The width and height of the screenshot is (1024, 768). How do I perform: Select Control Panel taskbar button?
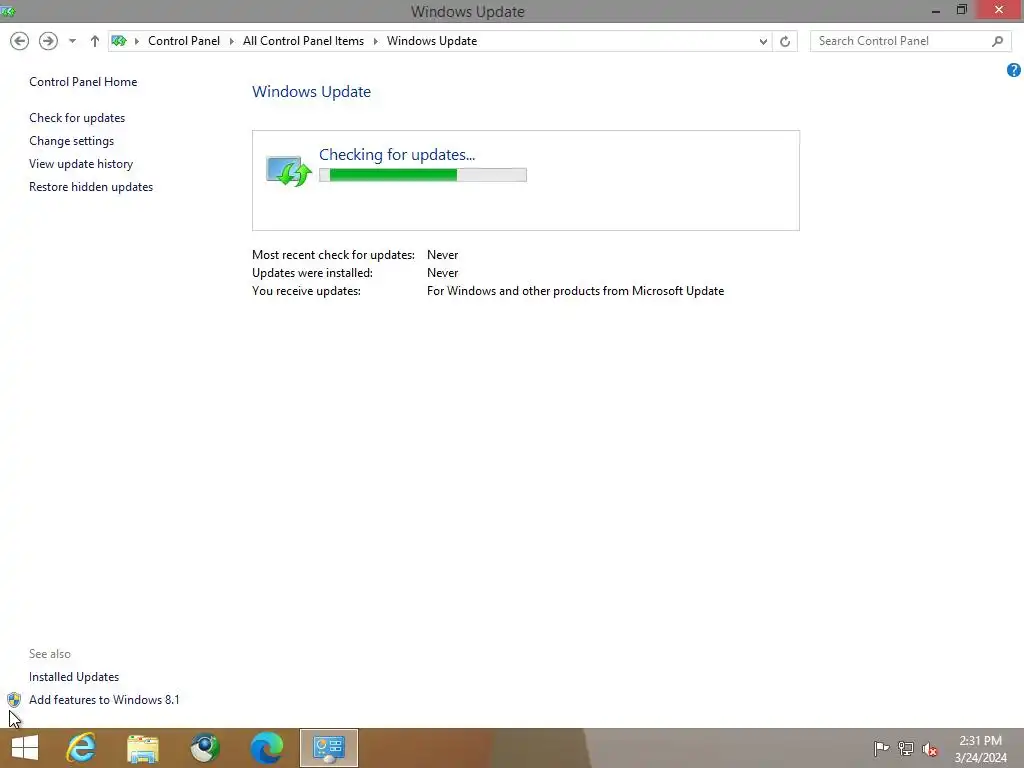(x=328, y=748)
